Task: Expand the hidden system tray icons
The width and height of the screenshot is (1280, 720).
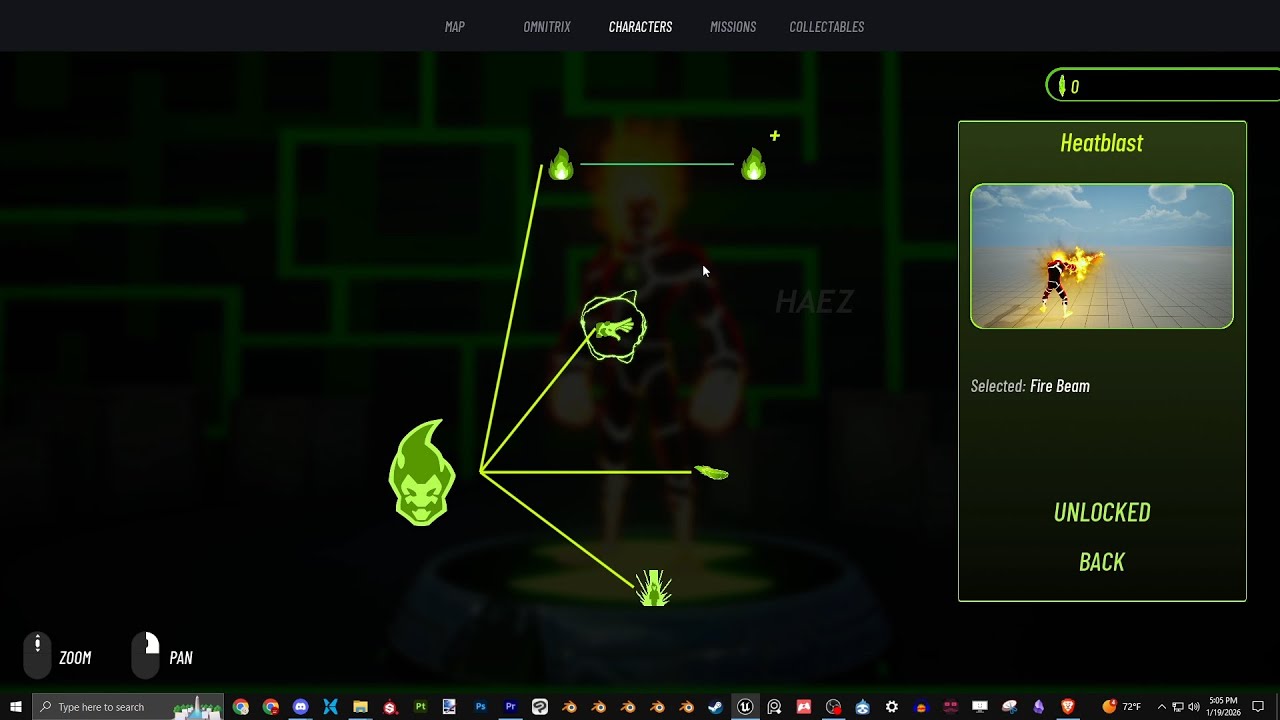Action: (x=1162, y=707)
